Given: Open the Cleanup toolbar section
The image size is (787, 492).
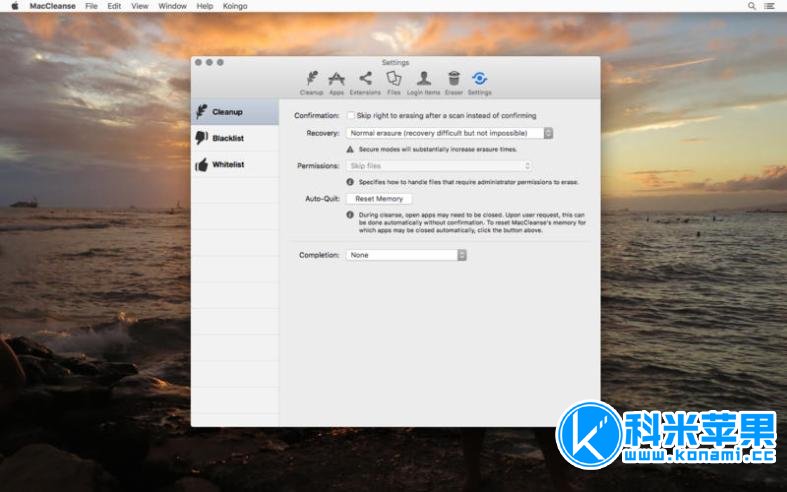Looking at the screenshot, I should click(x=311, y=83).
